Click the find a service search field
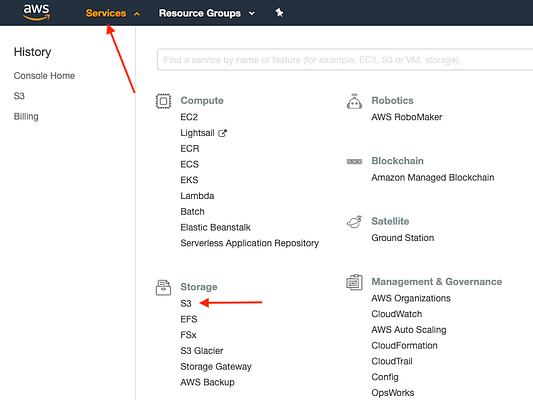 pos(345,60)
